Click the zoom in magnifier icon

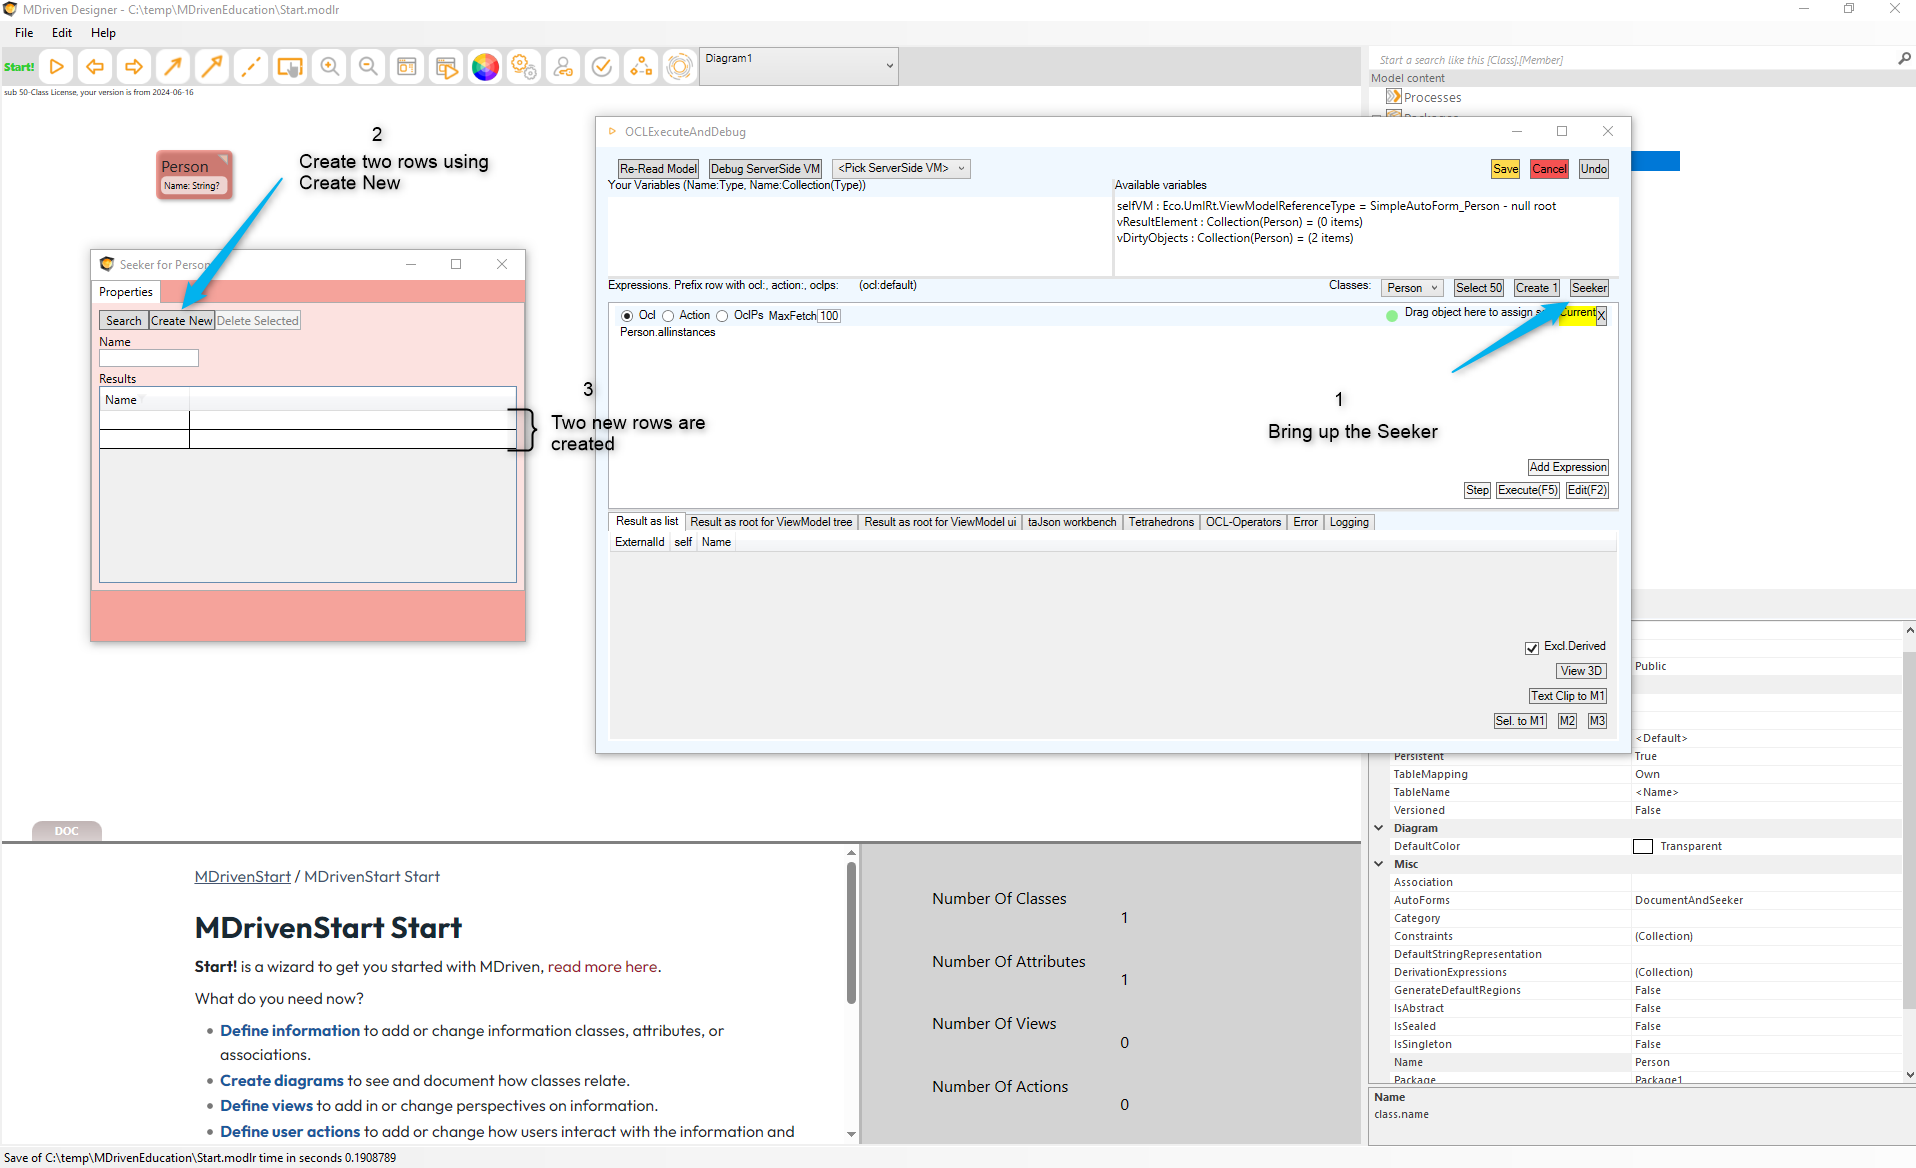[329, 67]
